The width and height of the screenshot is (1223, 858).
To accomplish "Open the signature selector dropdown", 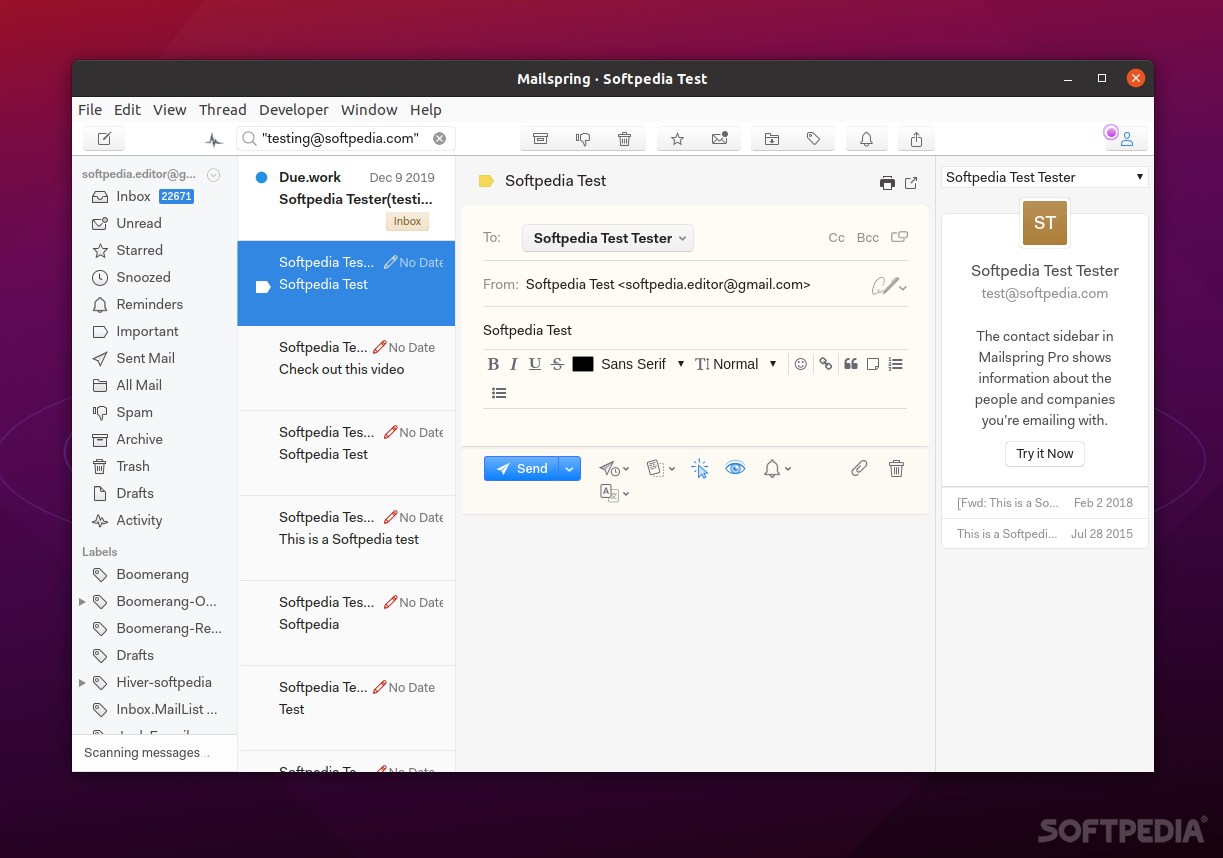I will tap(889, 286).
